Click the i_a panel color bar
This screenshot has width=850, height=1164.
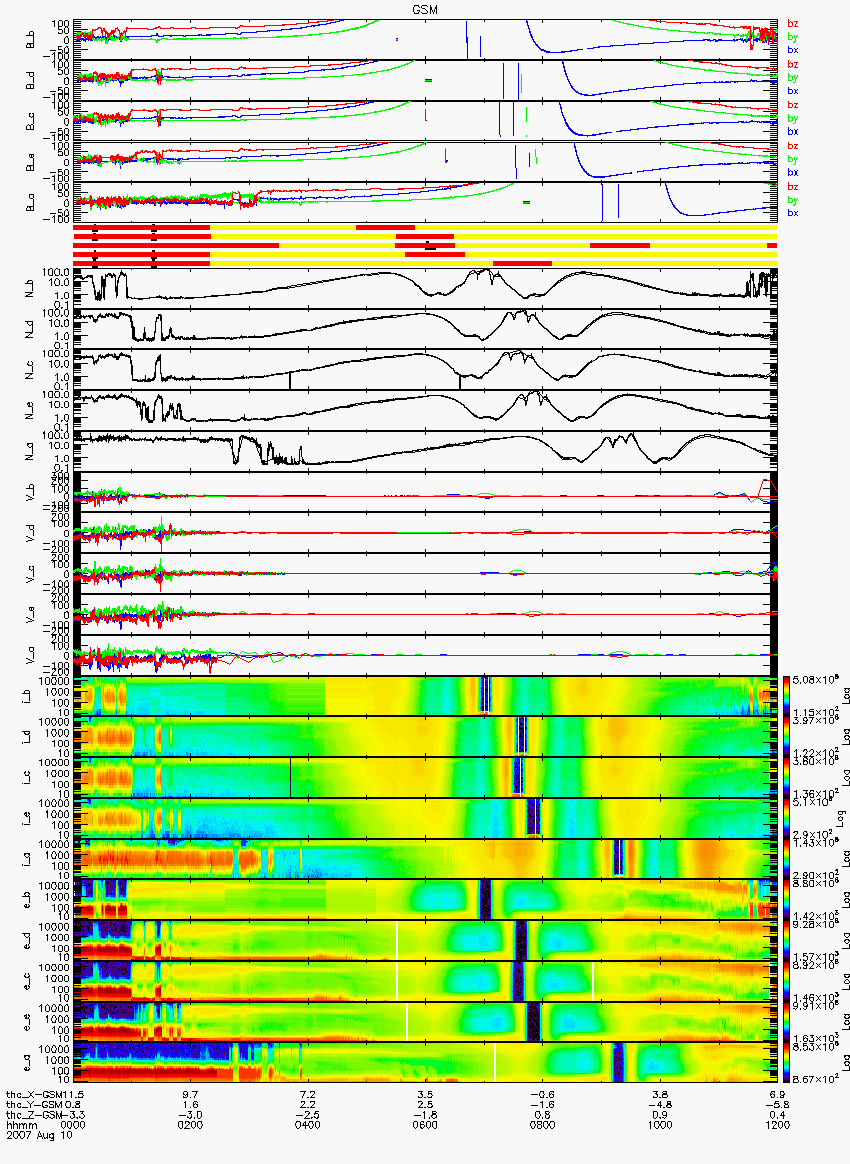coord(786,859)
